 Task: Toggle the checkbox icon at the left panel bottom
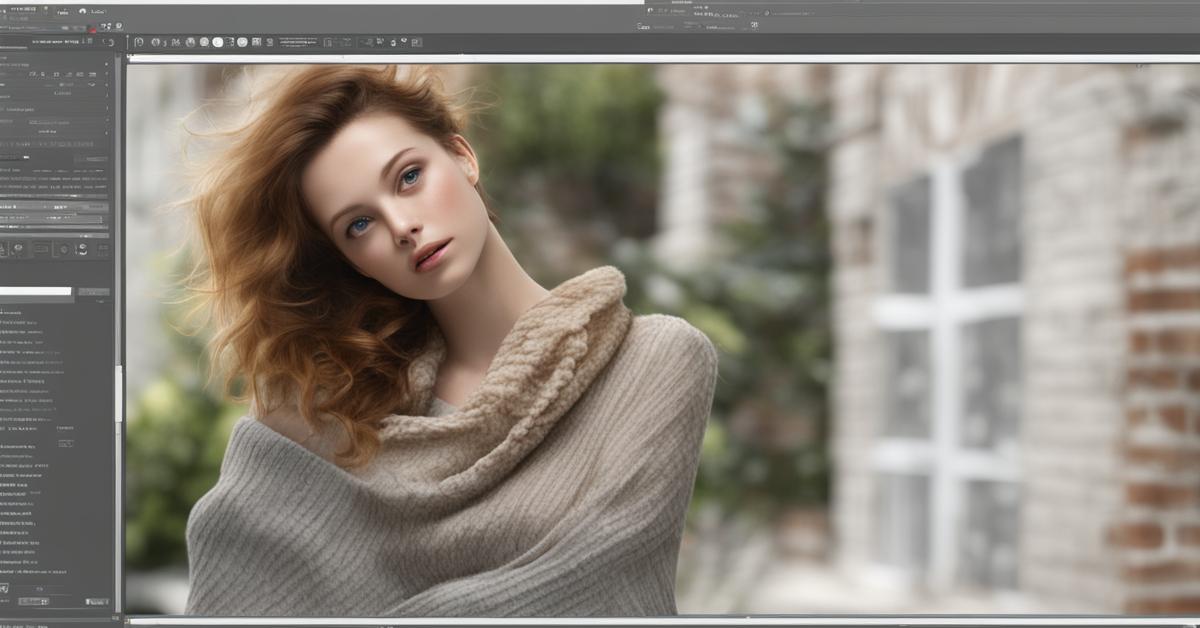pos(5,588)
